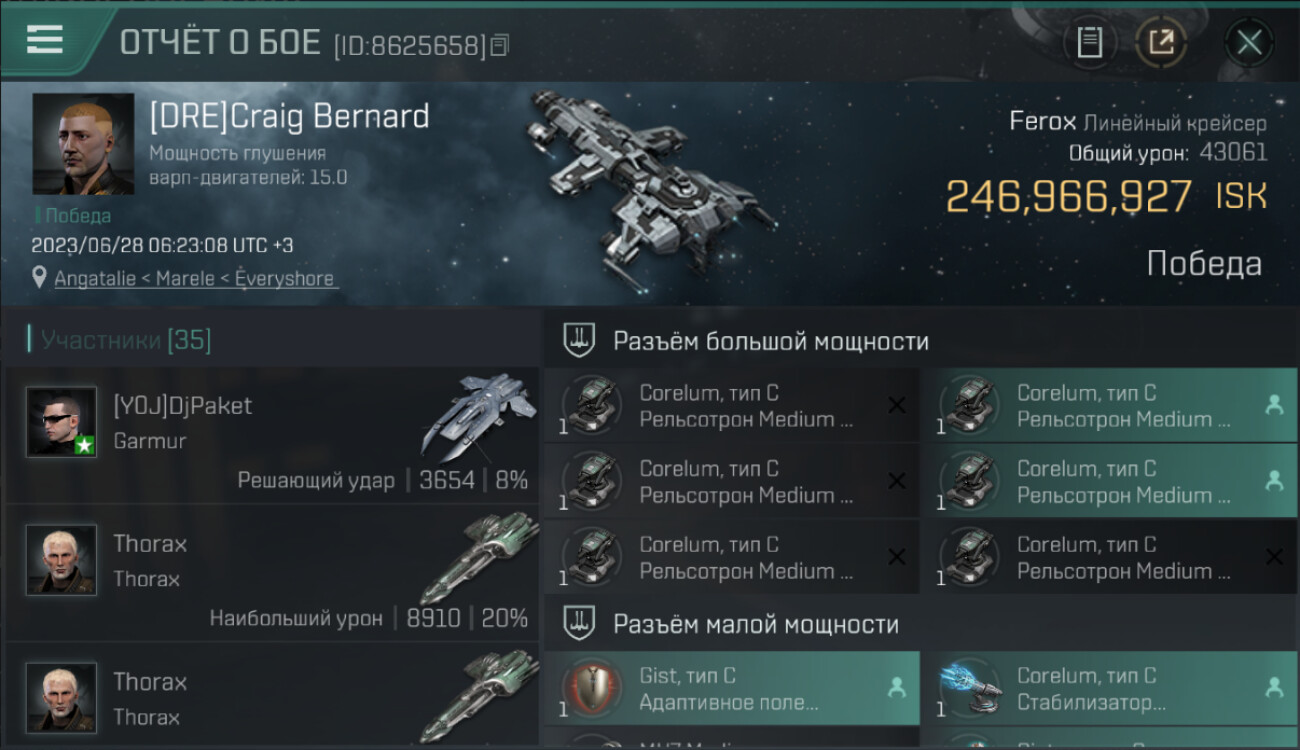Share the battle report externally
This screenshot has height=750, width=1300.
[x=1161, y=42]
